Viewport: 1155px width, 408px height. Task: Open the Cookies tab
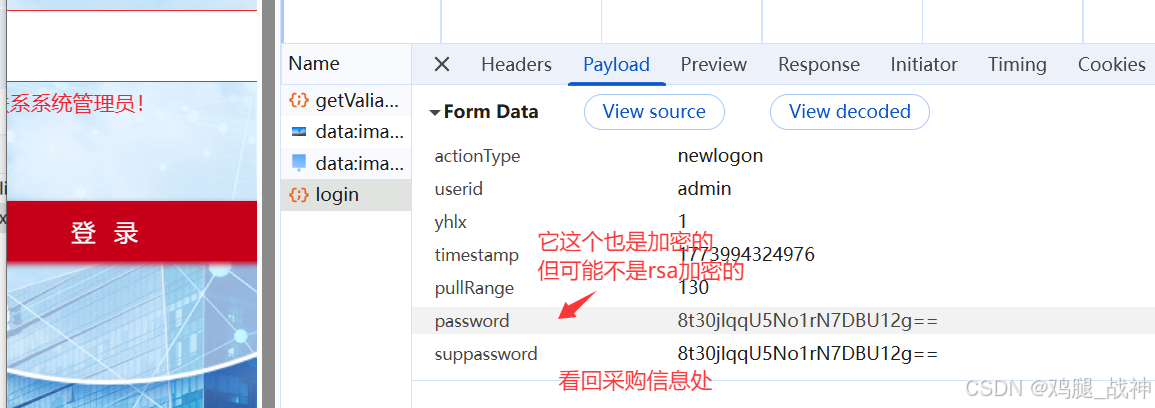click(x=1112, y=65)
